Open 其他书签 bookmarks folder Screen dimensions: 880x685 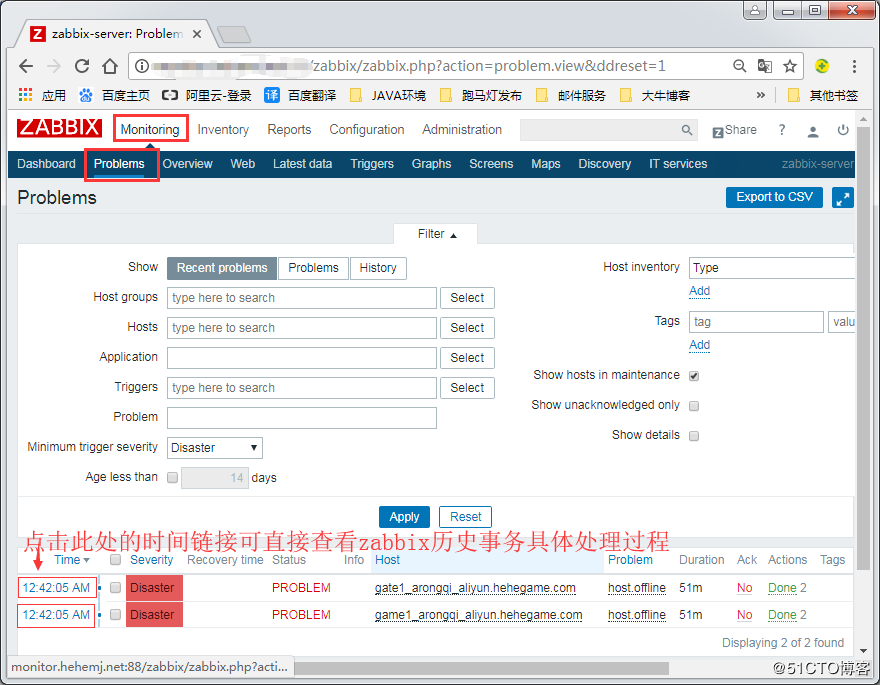point(823,95)
